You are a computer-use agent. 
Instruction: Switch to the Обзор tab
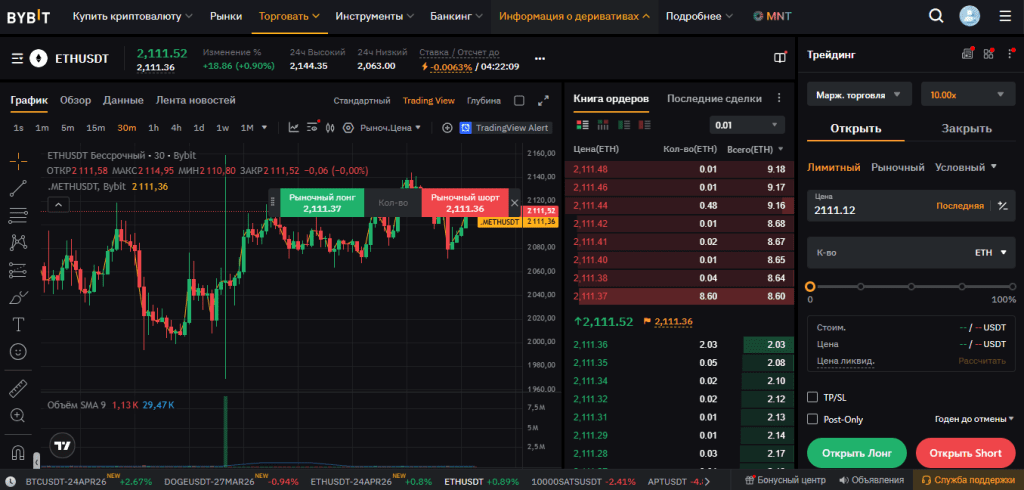(x=75, y=101)
